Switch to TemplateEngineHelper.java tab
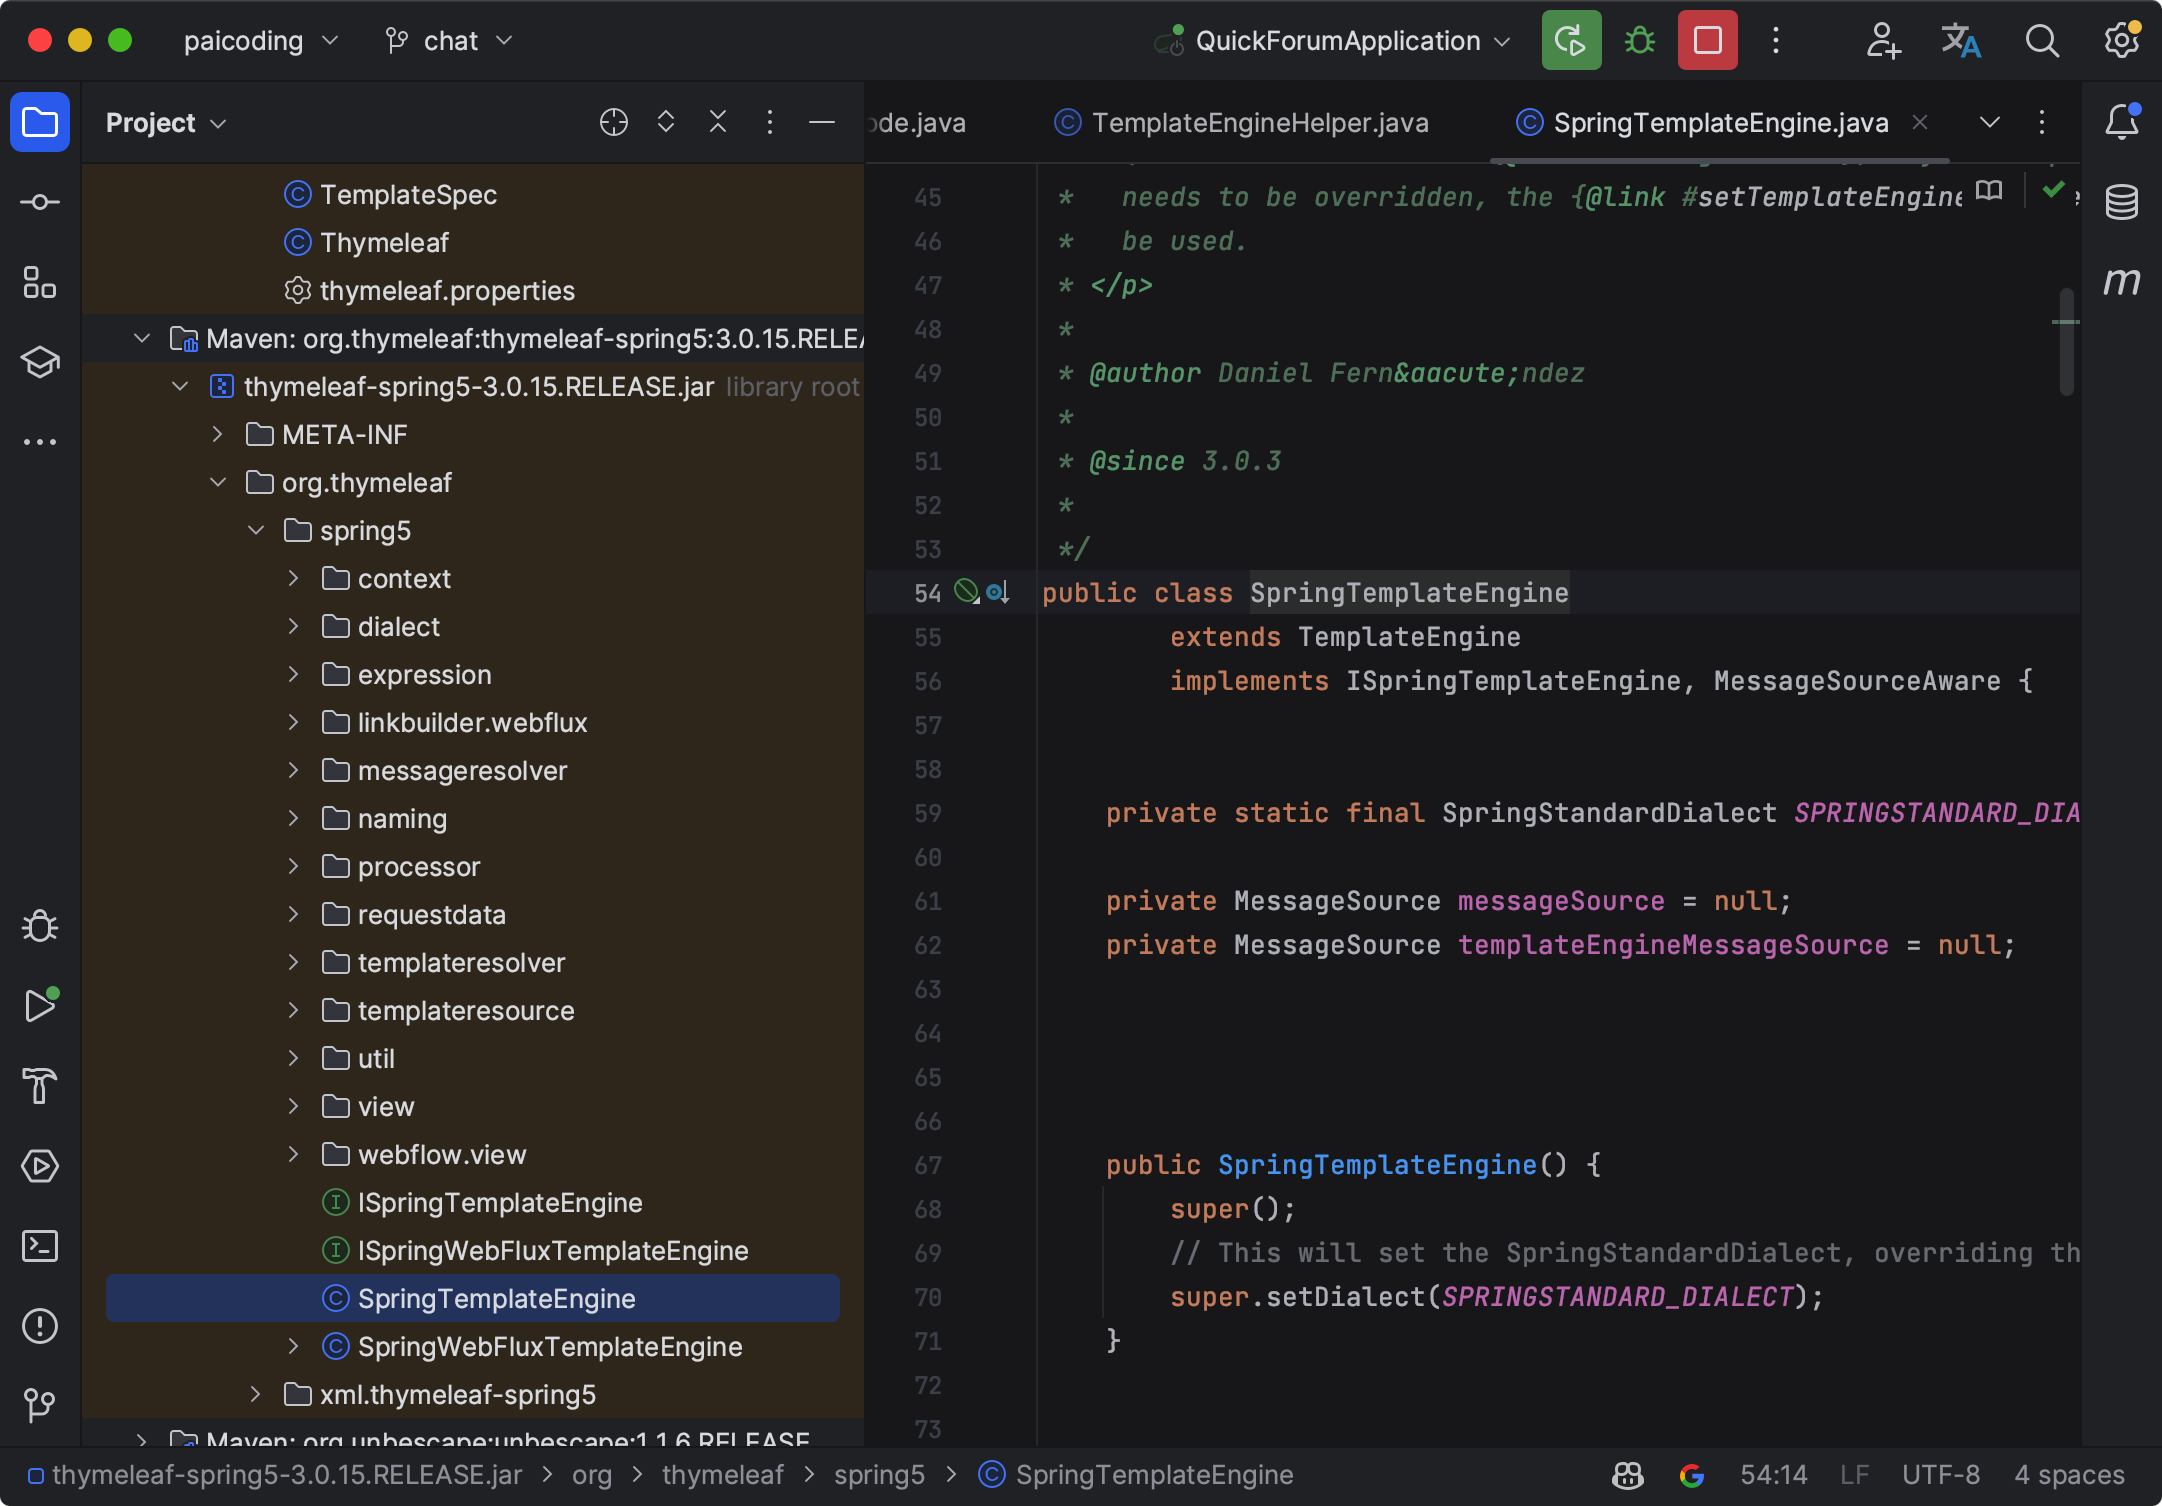This screenshot has height=1506, width=2162. (x=1241, y=123)
